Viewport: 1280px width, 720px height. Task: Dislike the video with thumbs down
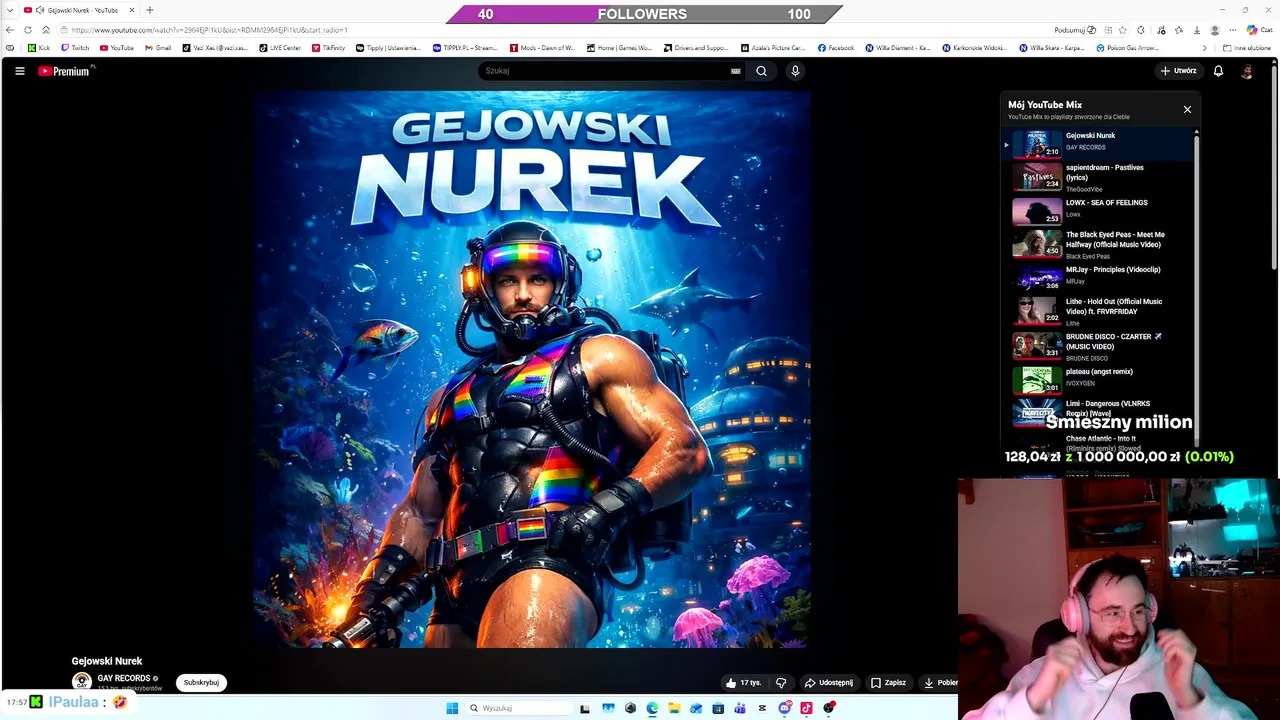(781, 683)
